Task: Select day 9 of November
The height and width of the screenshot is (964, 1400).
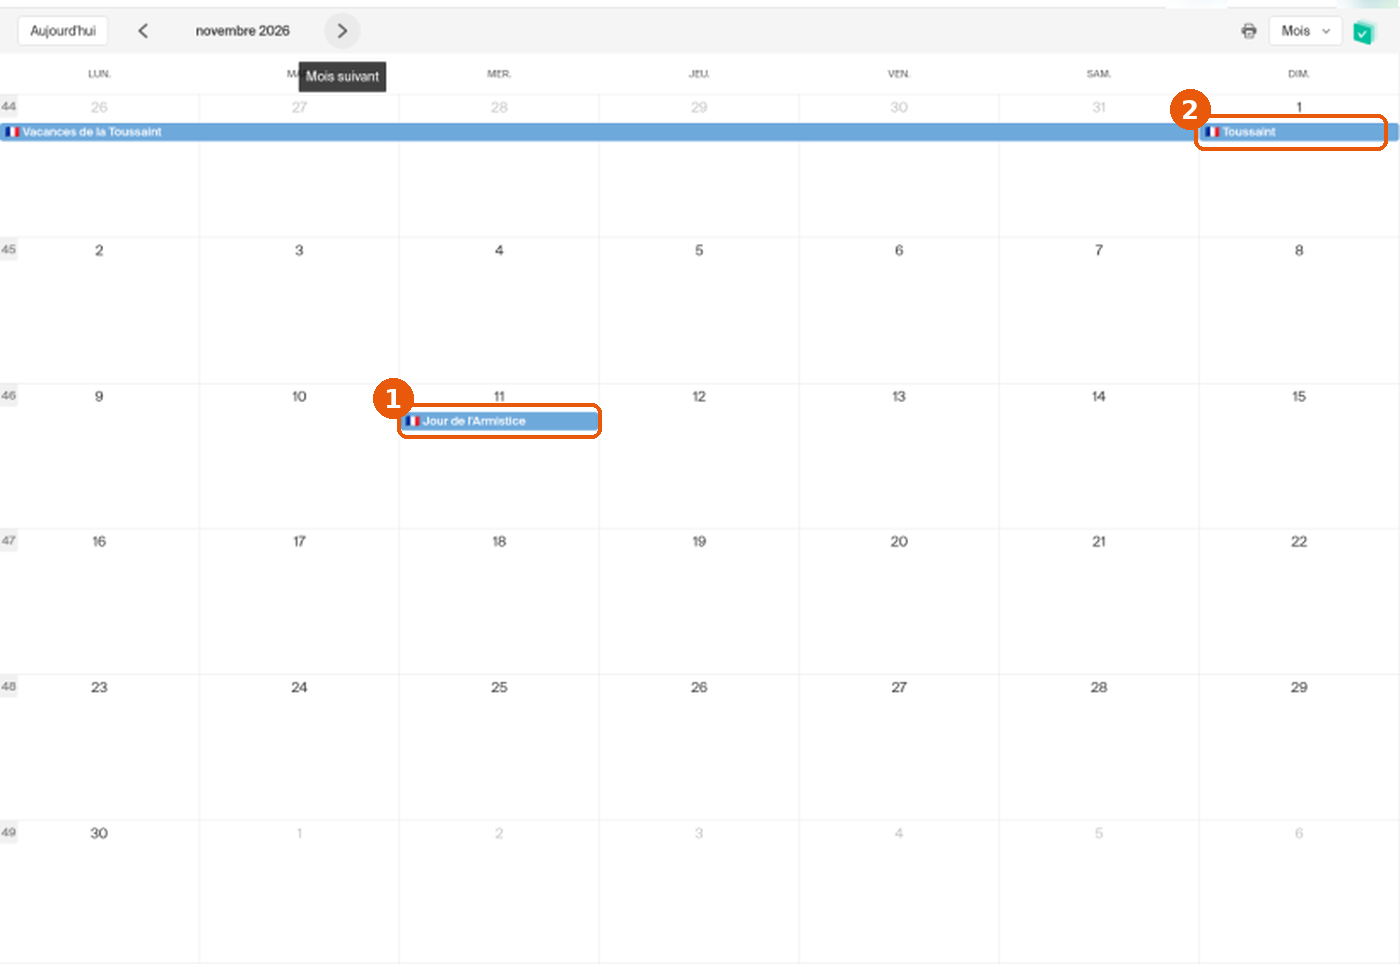Action: click(x=99, y=396)
